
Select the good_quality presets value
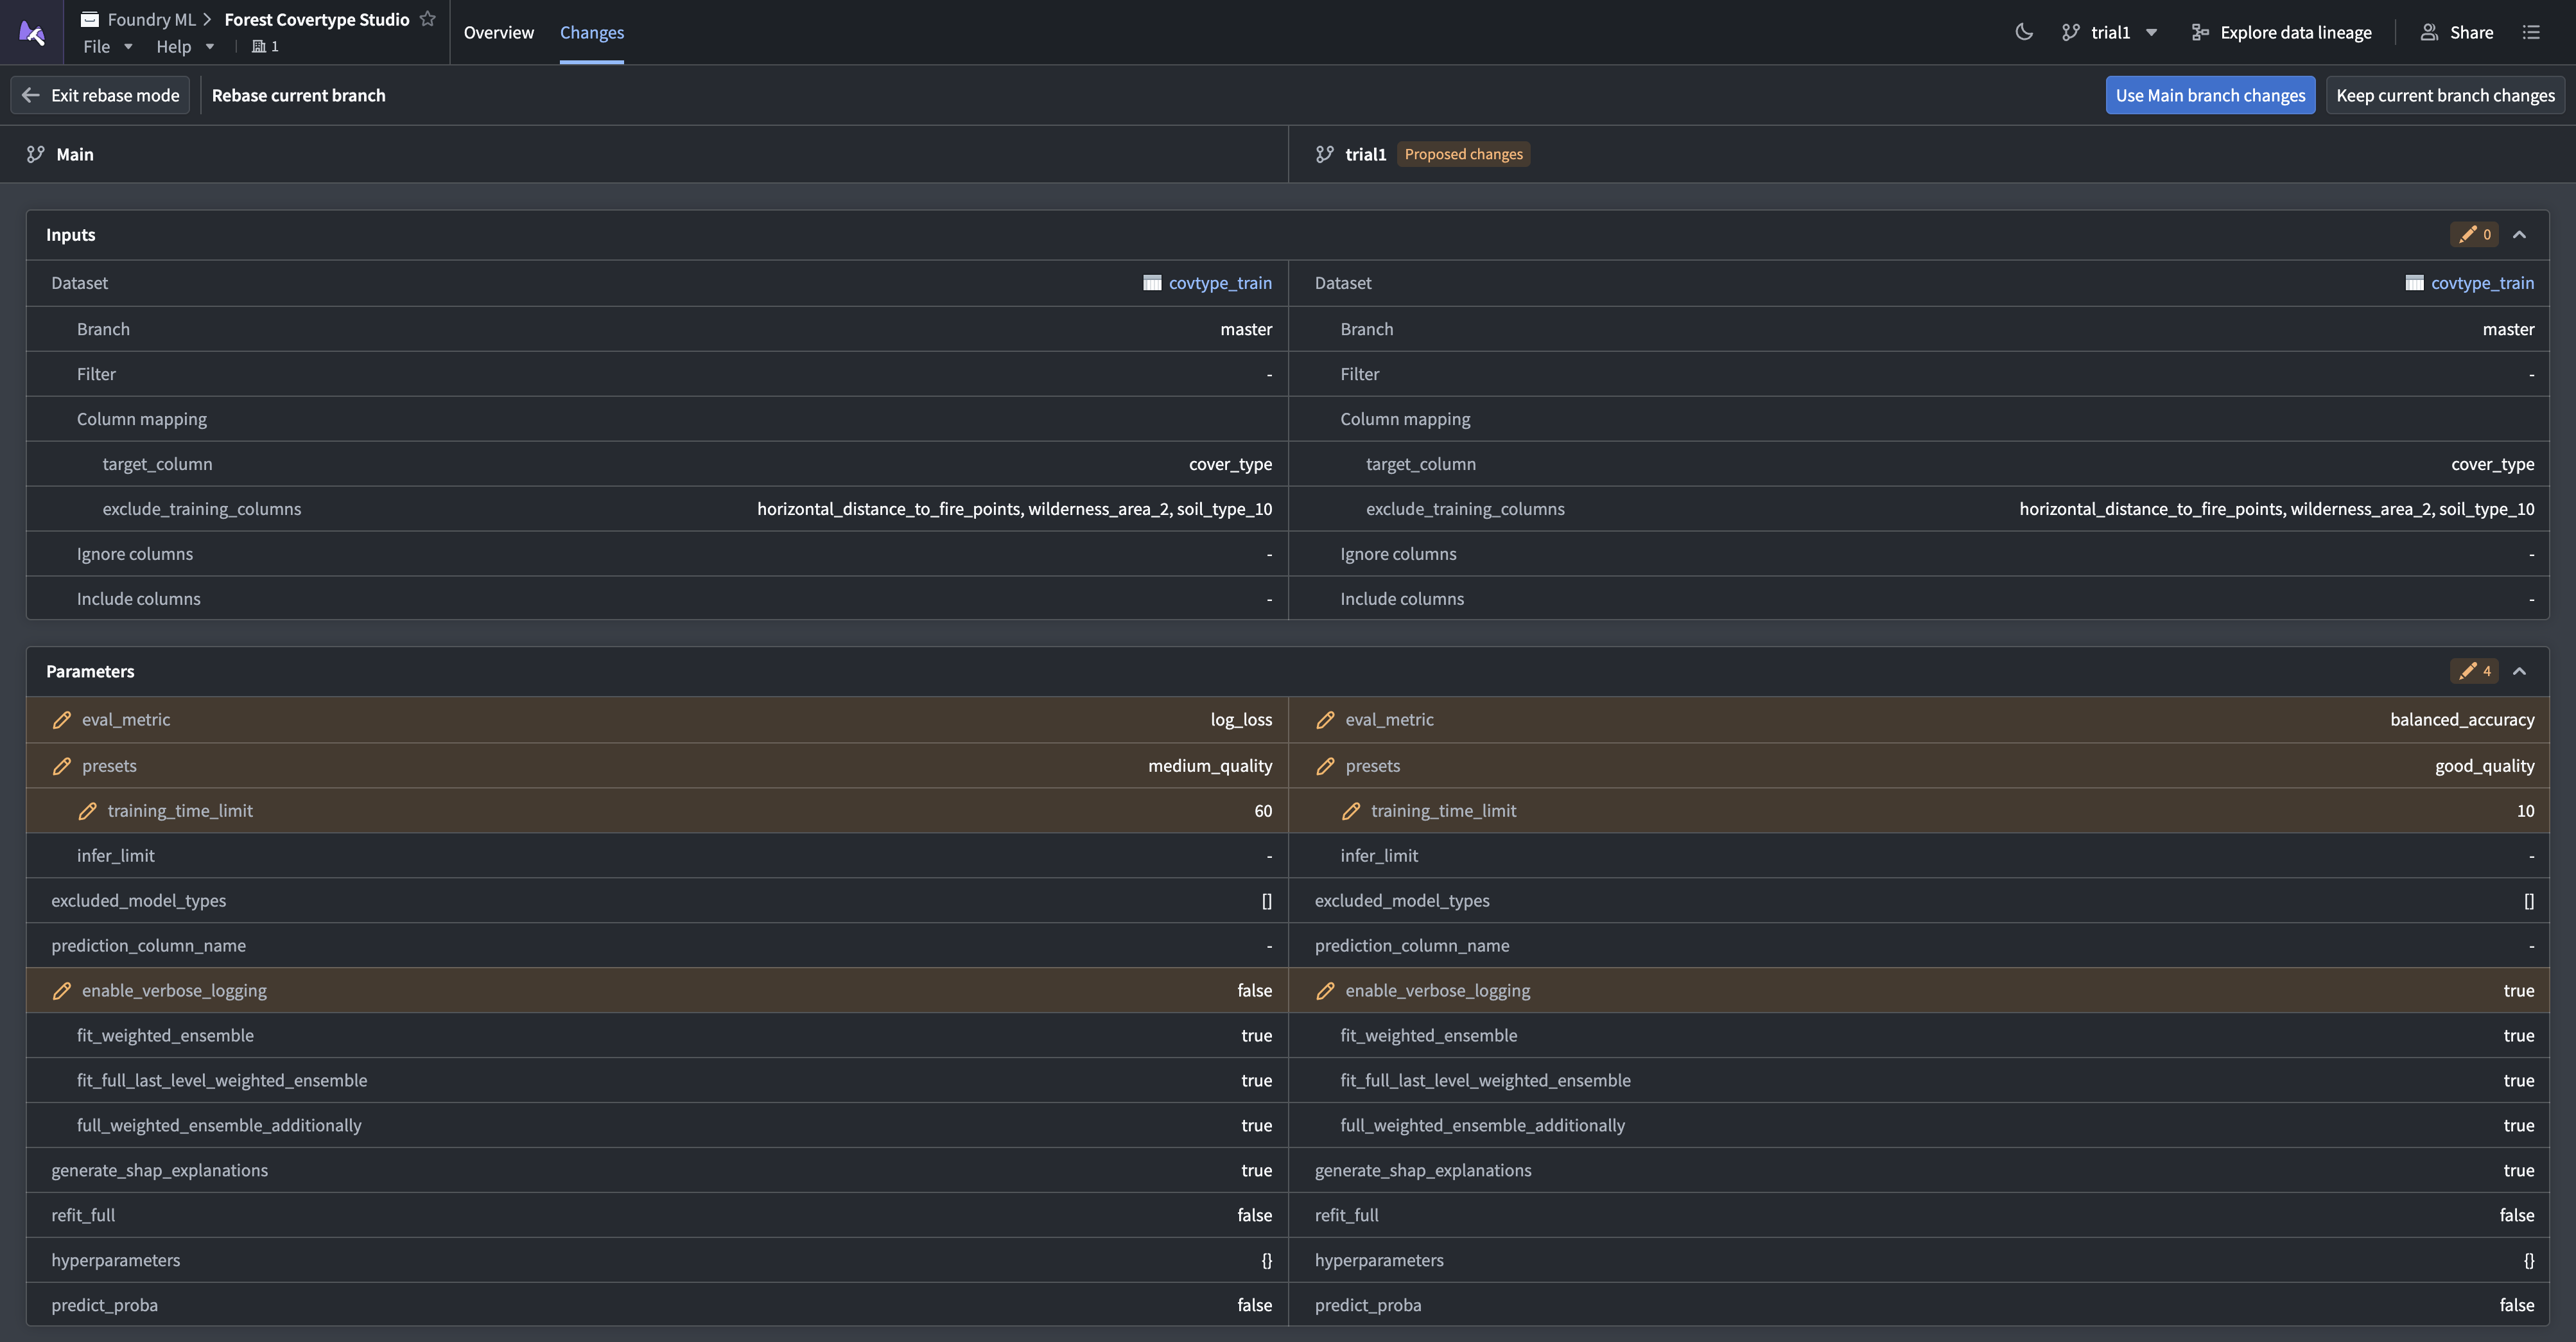pos(2484,766)
